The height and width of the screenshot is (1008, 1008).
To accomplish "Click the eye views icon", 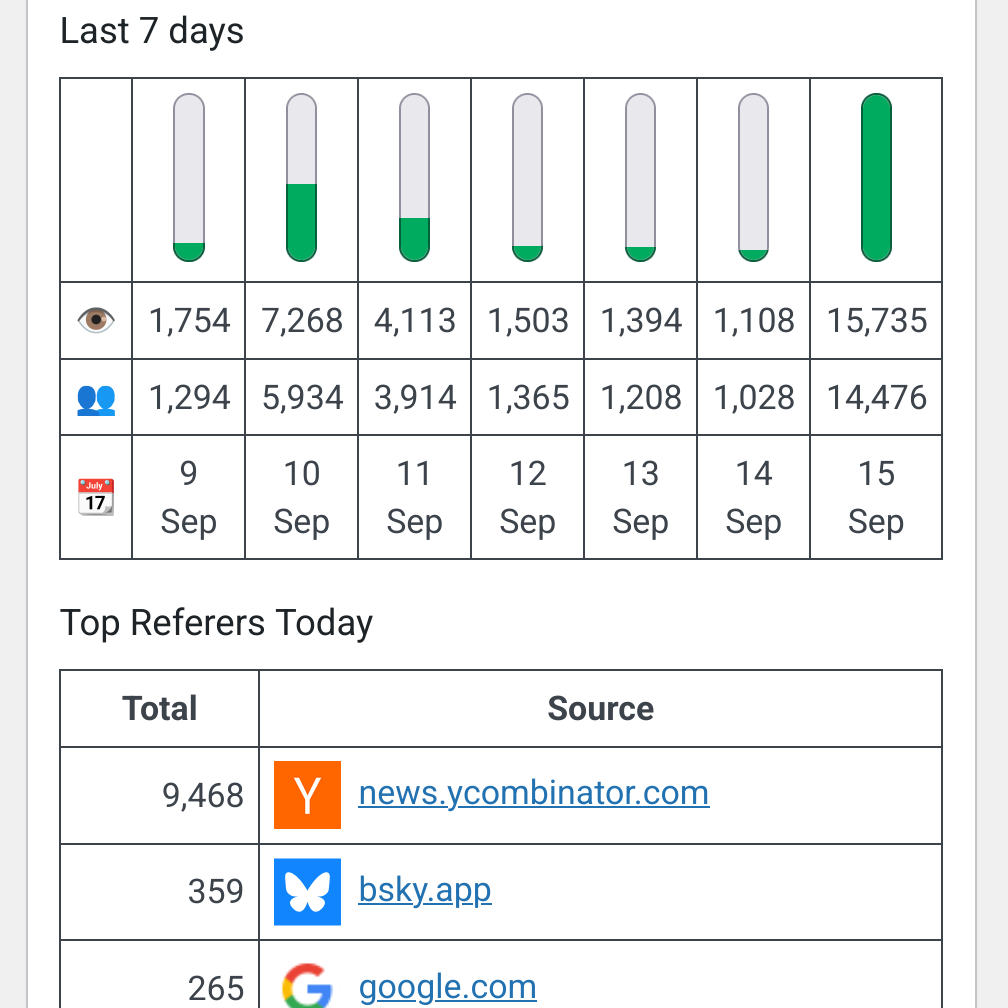I will tap(96, 321).
